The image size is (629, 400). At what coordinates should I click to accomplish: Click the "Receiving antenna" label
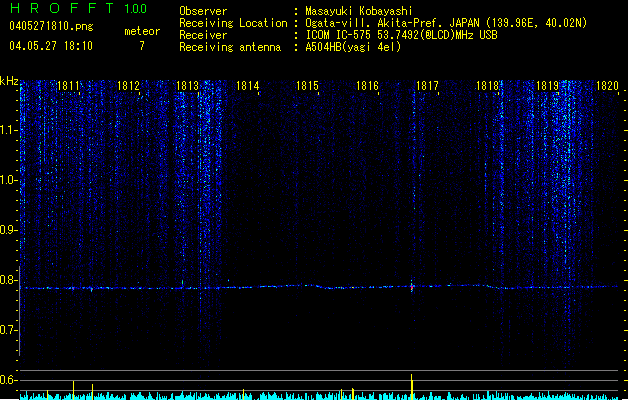[x=230, y=47]
